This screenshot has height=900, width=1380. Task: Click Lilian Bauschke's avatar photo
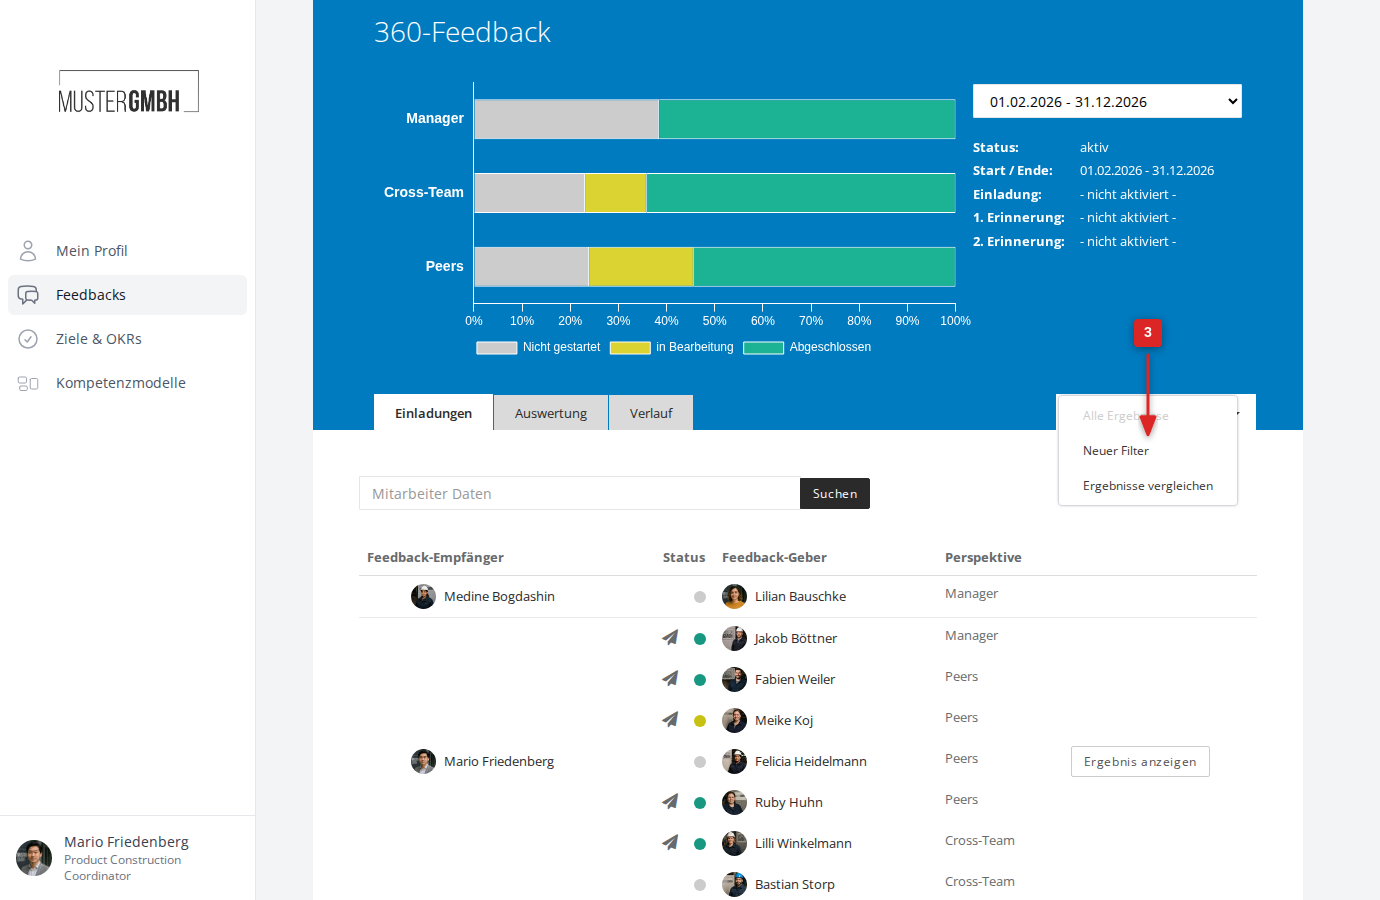tap(734, 597)
